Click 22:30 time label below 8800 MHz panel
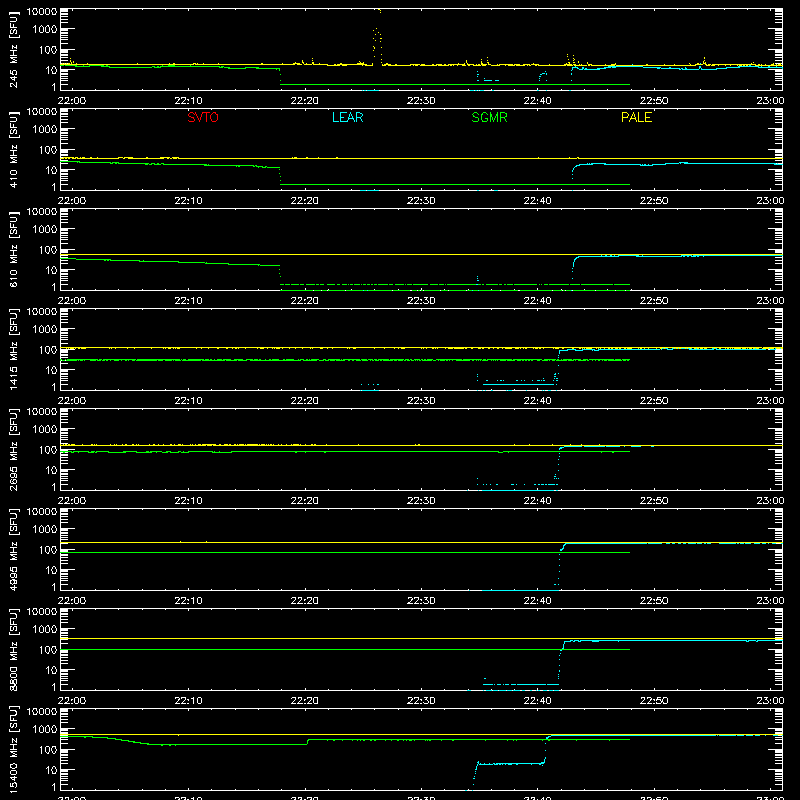800x800 pixels. click(x=421, y=701)
